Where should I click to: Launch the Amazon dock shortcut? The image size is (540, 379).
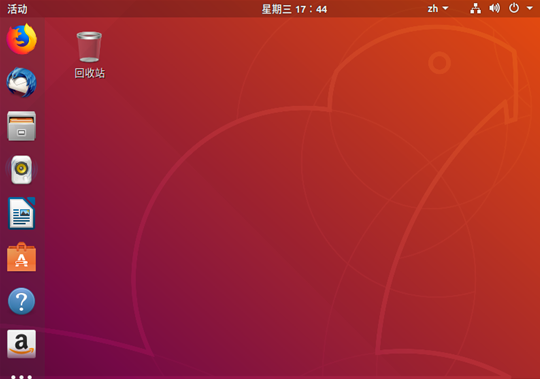(x=21, y=344)
